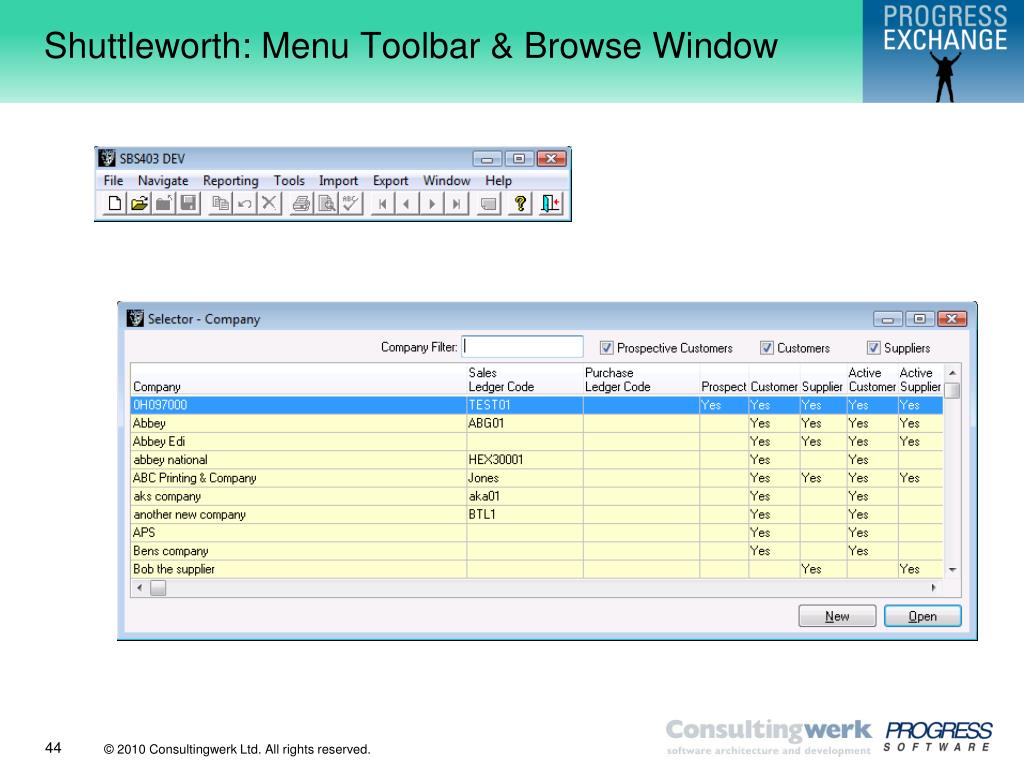Click the SBS403 DEV window app icon
Viewport: 1024px width, 768px height.
[x=107, y=158]
